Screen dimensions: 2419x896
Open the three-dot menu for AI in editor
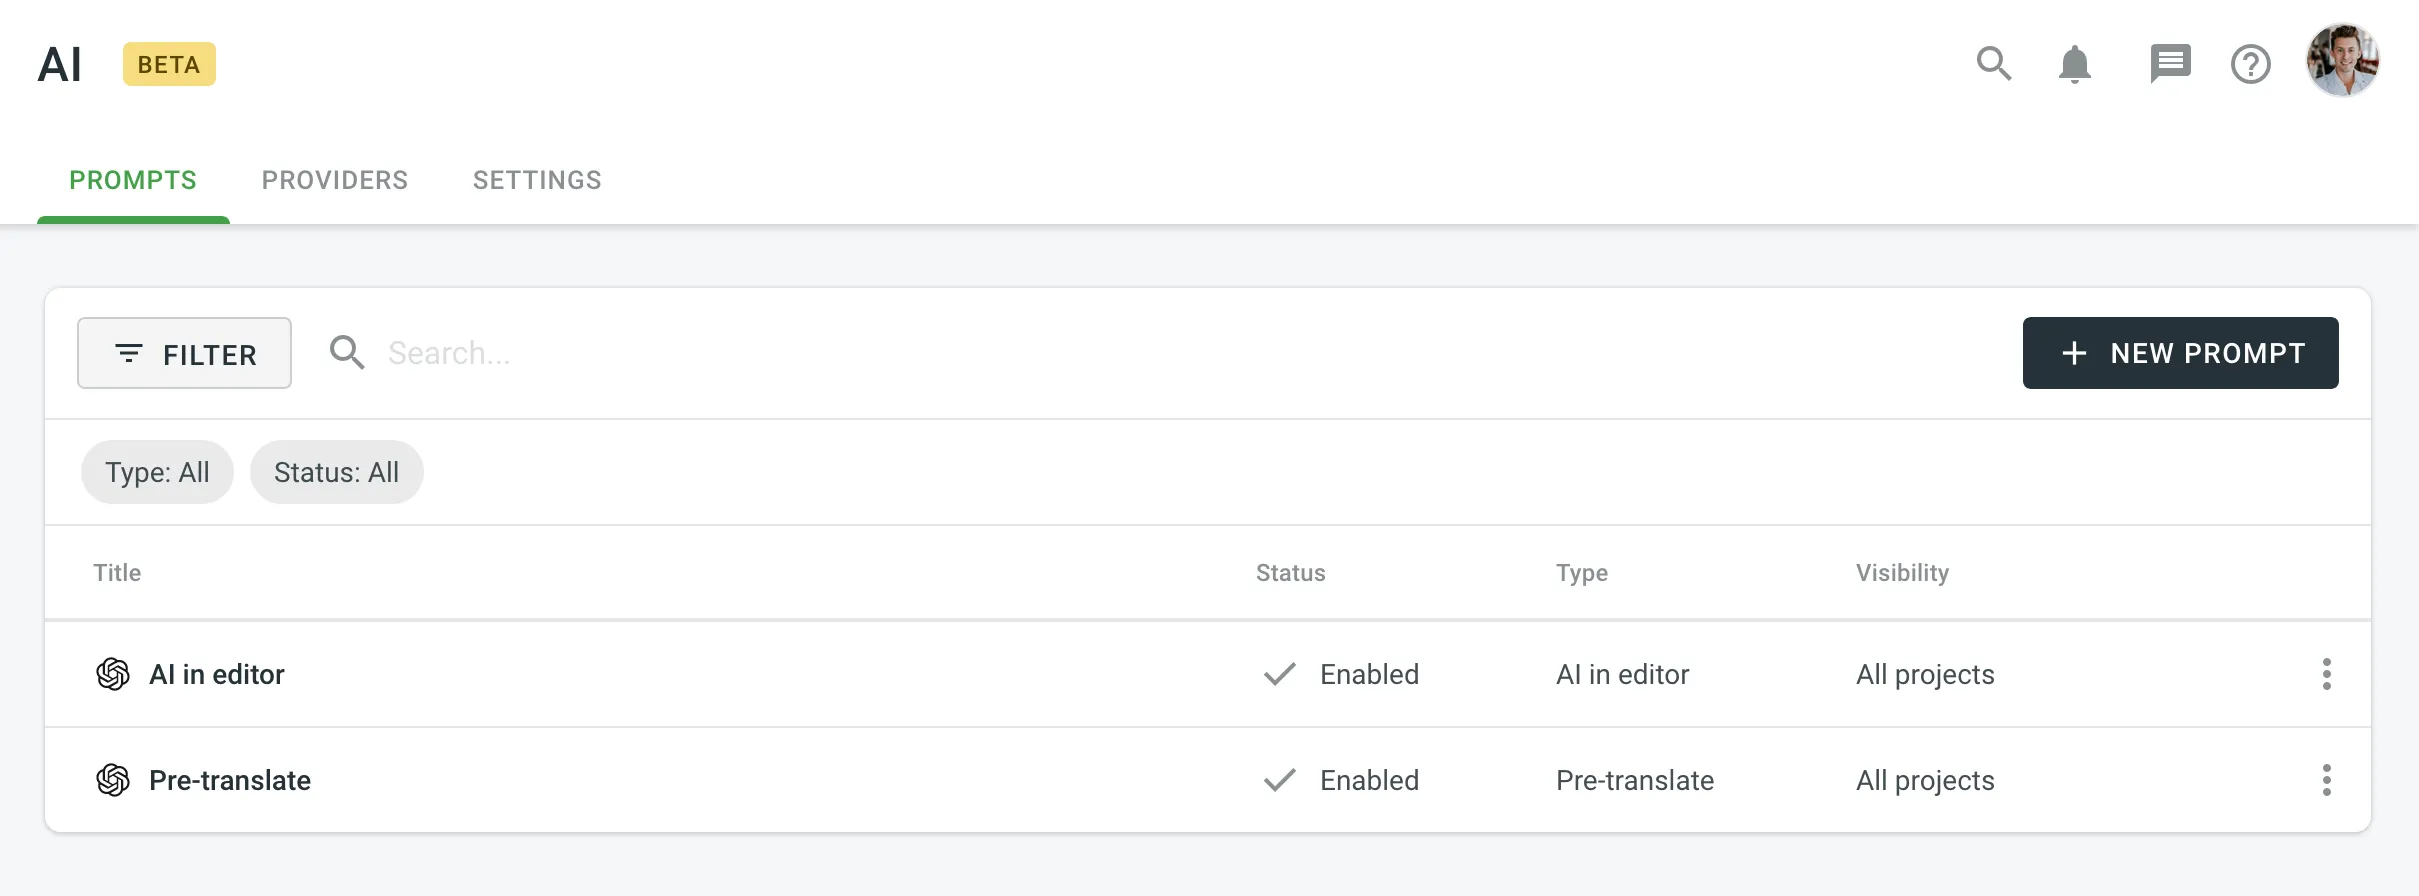(x=2327, y=674)
